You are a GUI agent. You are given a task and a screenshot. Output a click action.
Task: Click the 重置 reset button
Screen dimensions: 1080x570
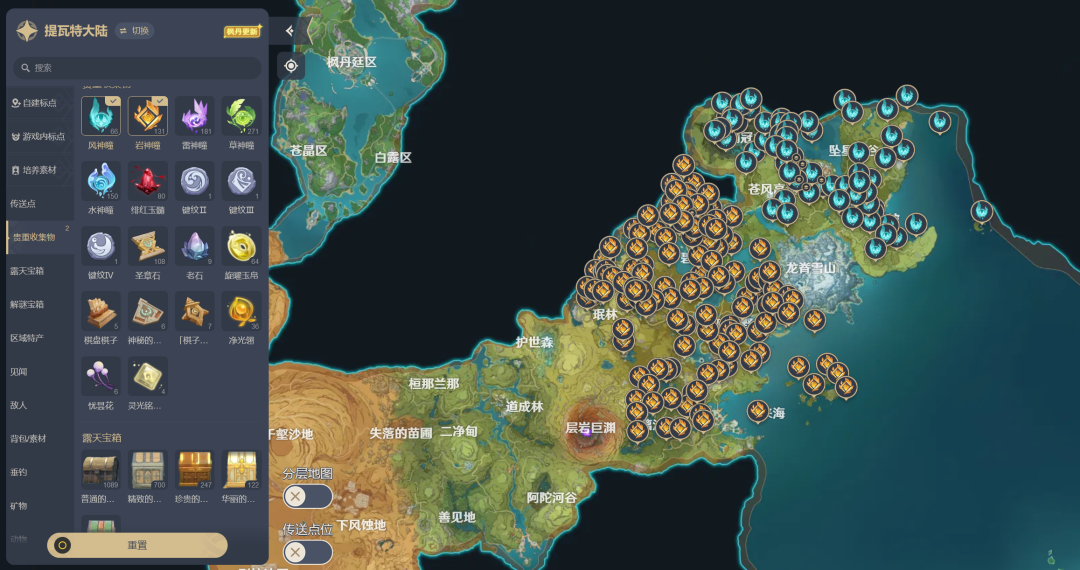click(137, 545)
